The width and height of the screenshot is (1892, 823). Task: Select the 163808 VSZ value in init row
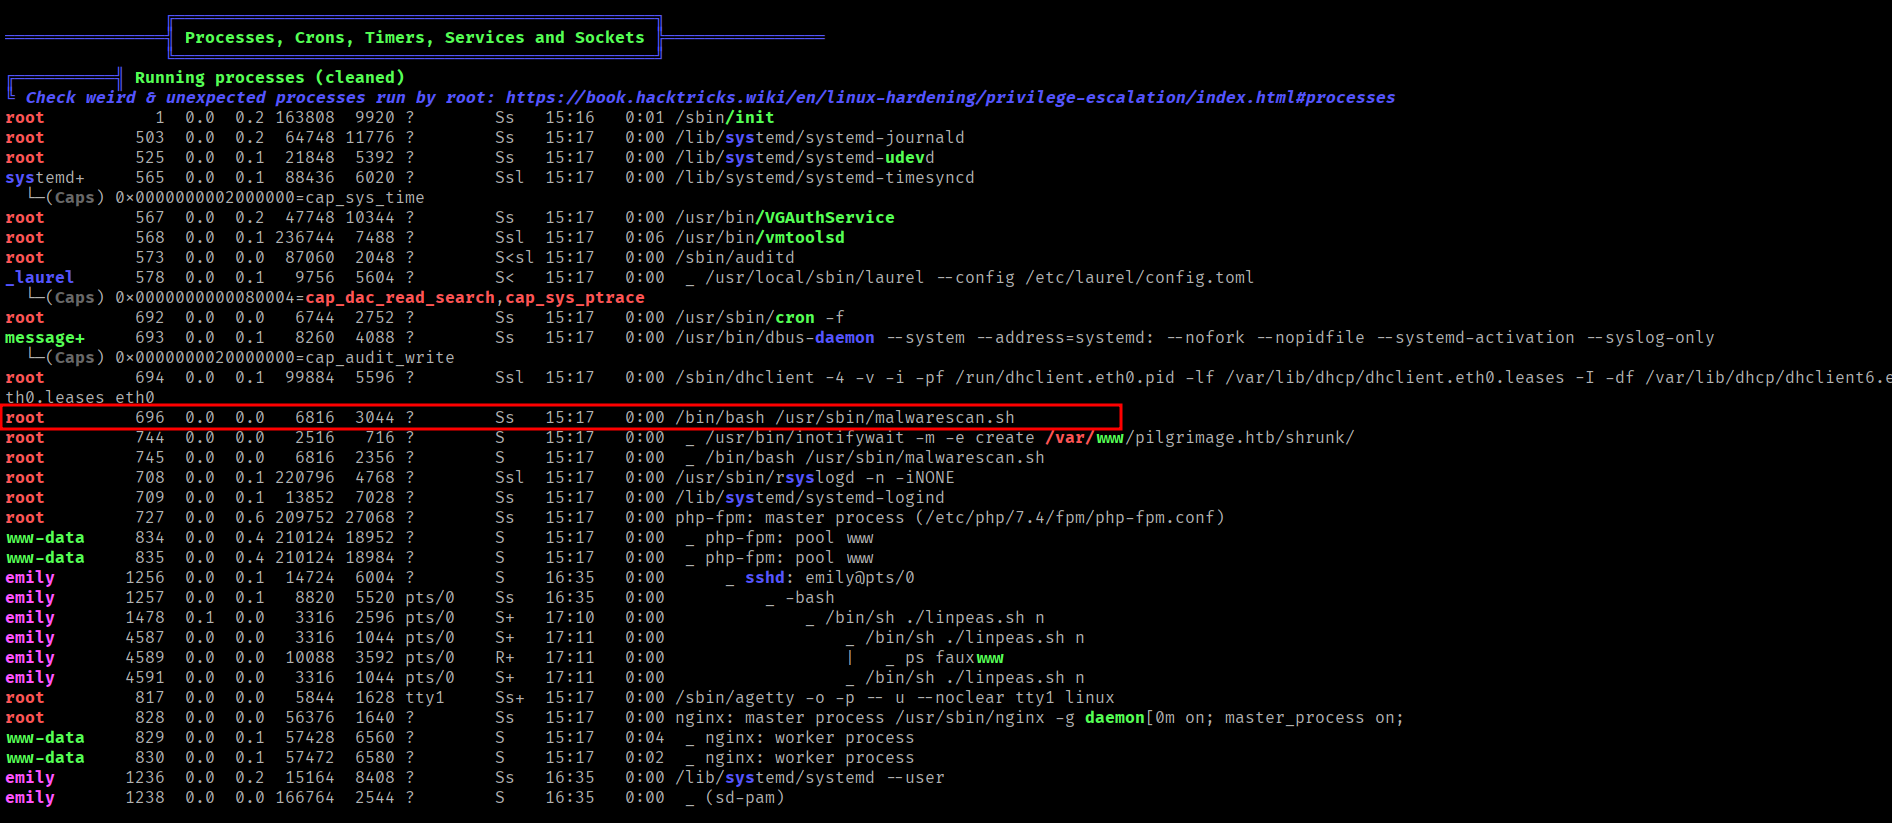[x=305, y=117]
